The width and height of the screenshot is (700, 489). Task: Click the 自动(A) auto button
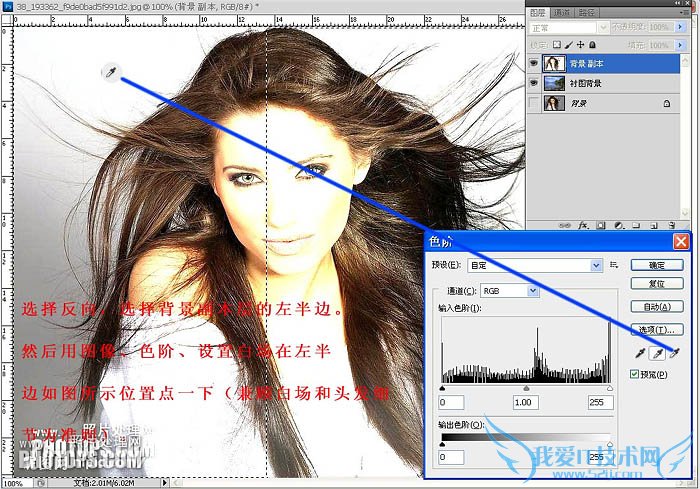coord(656,307)
